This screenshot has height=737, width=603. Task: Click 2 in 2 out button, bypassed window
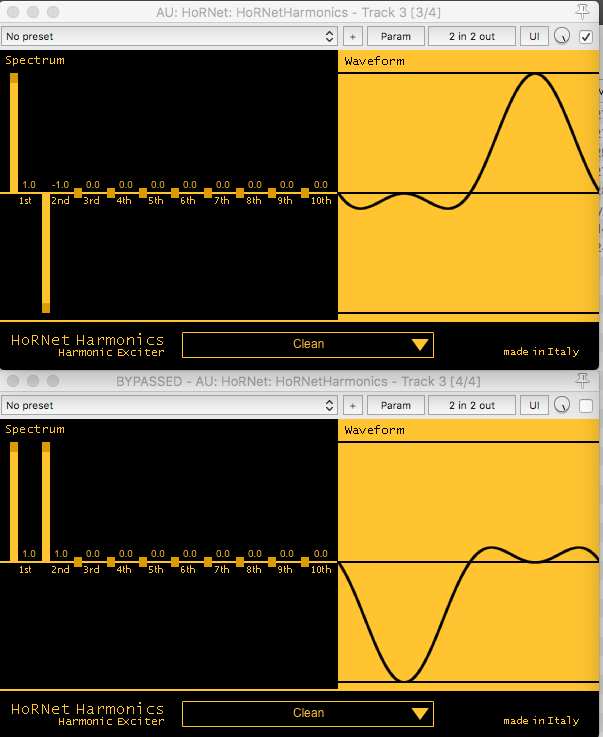click(472, 405)
